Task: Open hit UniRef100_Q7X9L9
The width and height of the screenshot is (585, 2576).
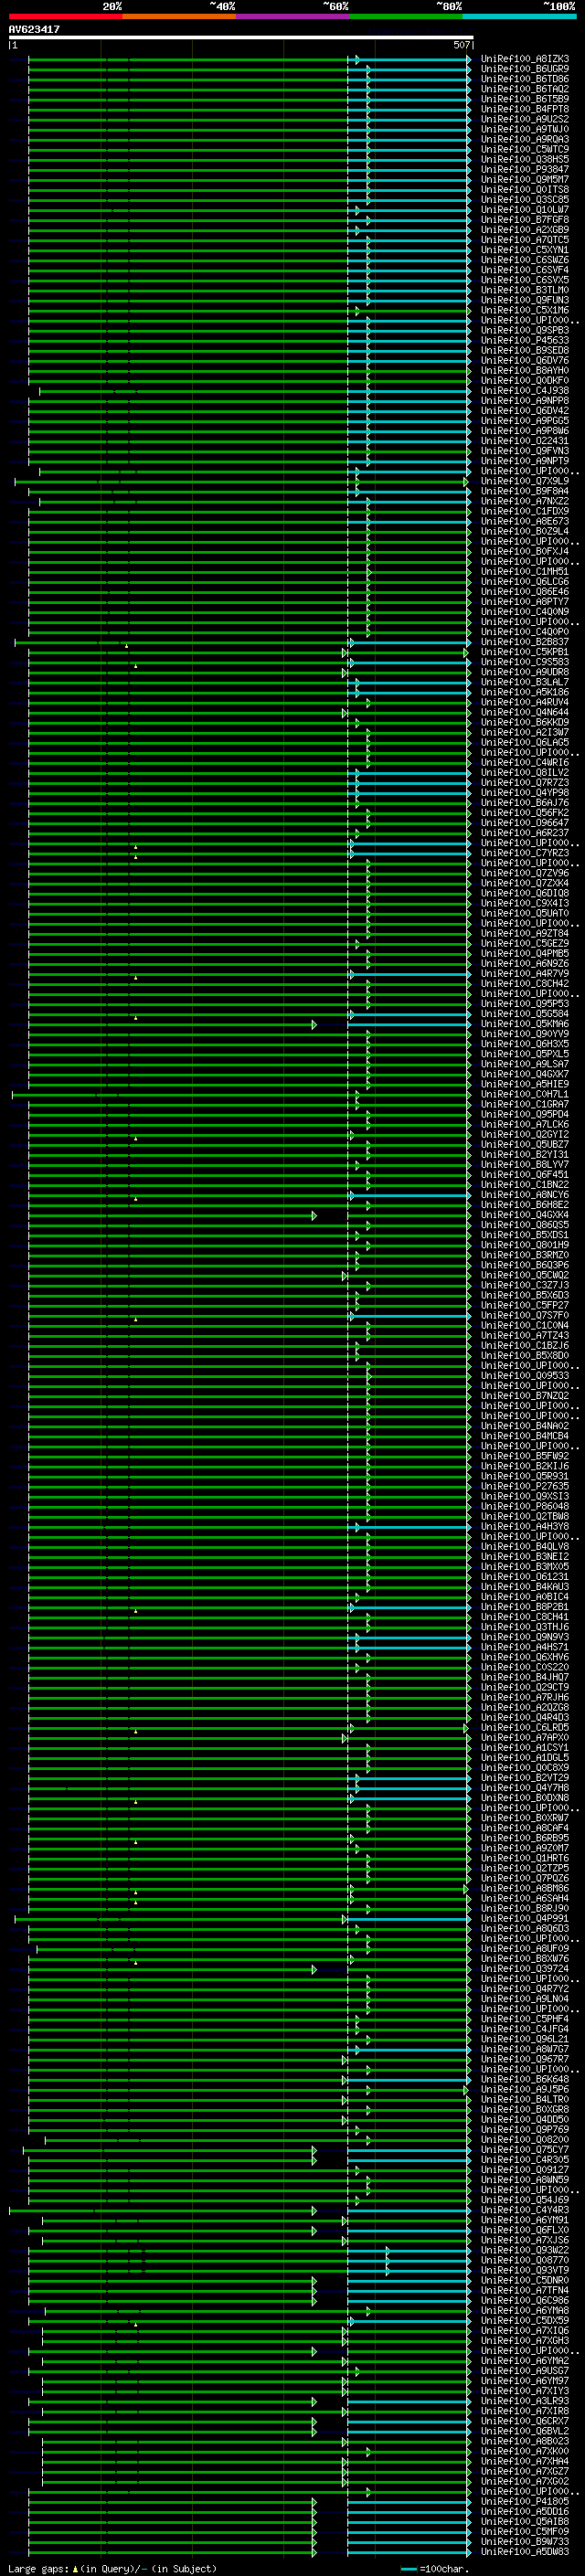Action: pos(525,481)
